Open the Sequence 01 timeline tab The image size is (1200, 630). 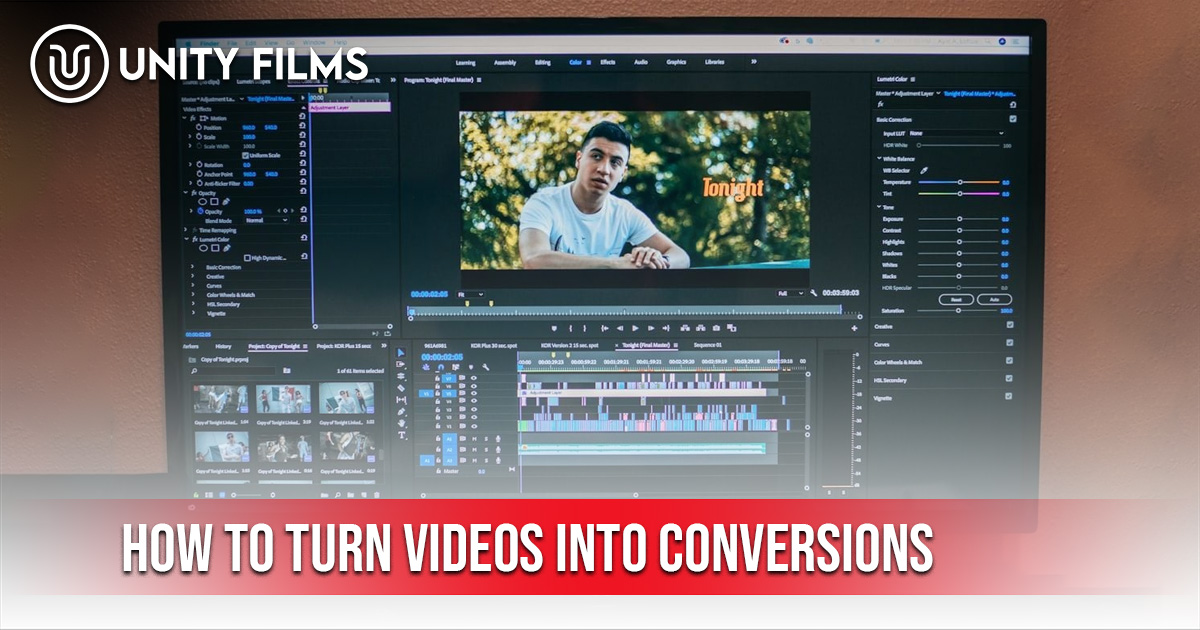pos(708,344)
